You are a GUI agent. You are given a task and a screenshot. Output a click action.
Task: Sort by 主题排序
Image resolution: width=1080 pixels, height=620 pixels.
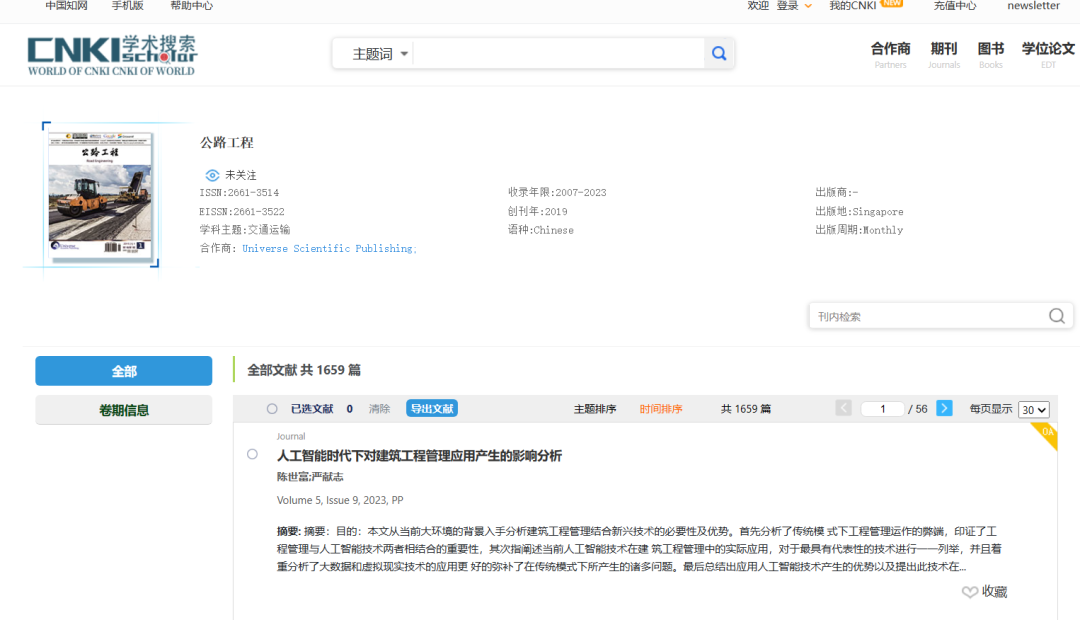595,409
